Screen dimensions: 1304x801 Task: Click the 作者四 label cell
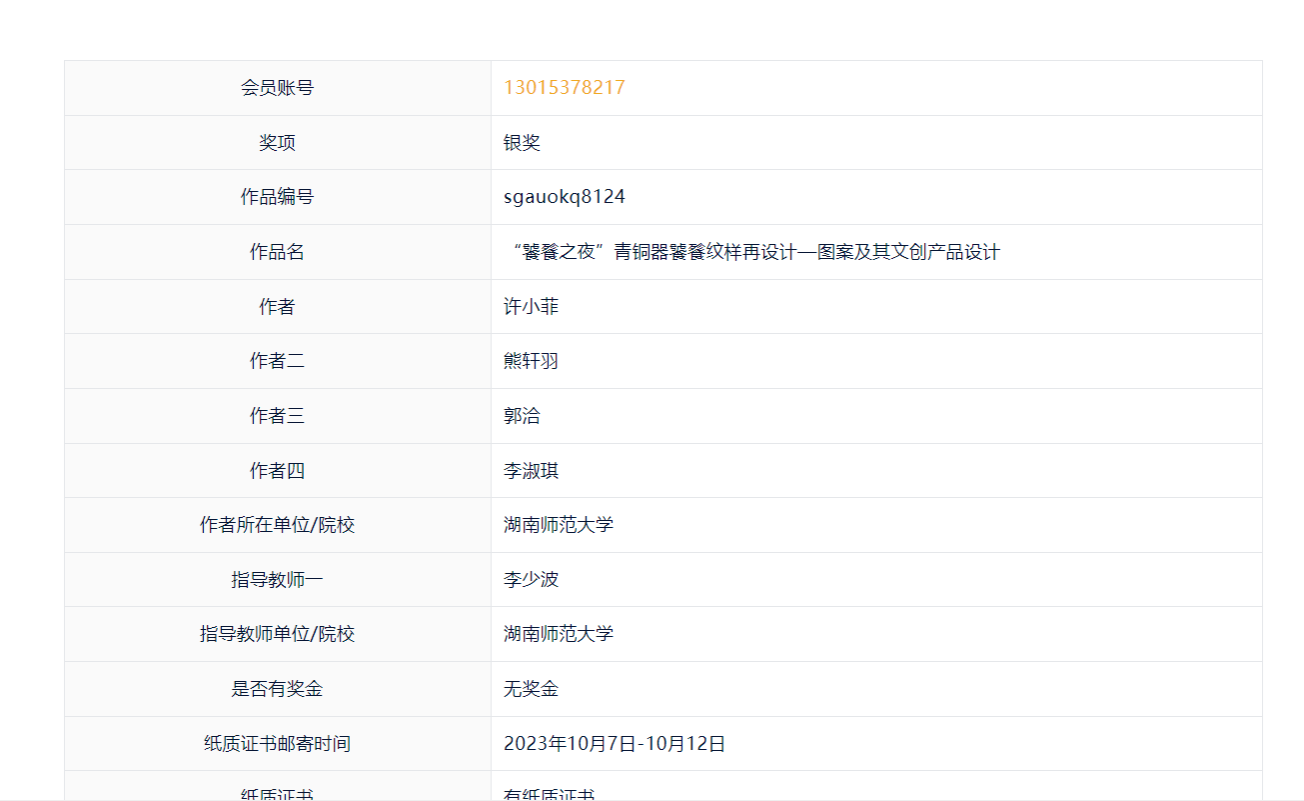coord(277,471)
